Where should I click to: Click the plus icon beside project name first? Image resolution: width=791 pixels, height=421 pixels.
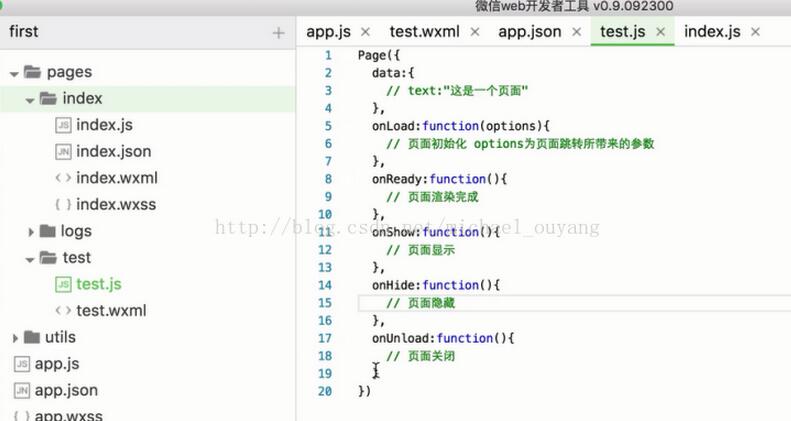[x=278, y=33]
